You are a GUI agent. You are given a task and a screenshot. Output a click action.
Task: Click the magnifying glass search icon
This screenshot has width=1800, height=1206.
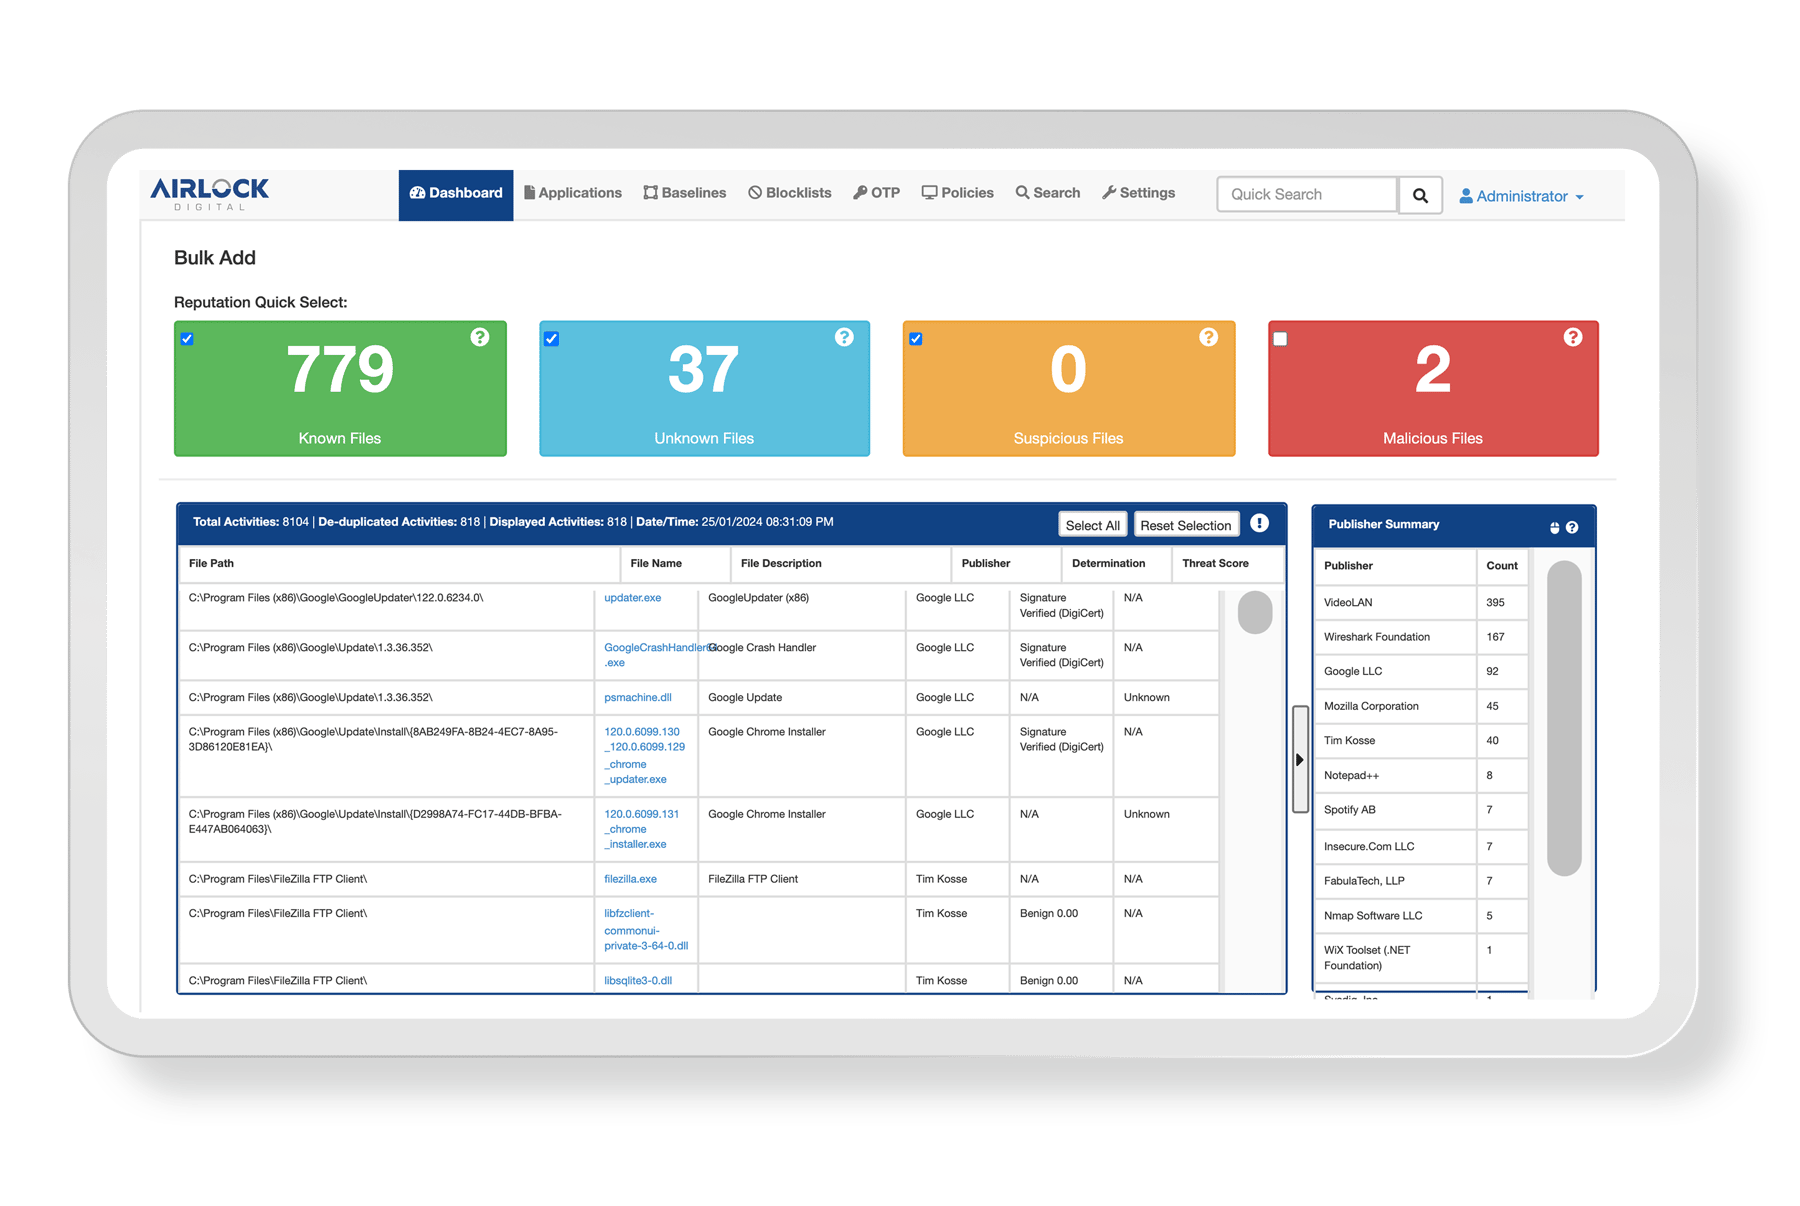[x=1420, y=195]
